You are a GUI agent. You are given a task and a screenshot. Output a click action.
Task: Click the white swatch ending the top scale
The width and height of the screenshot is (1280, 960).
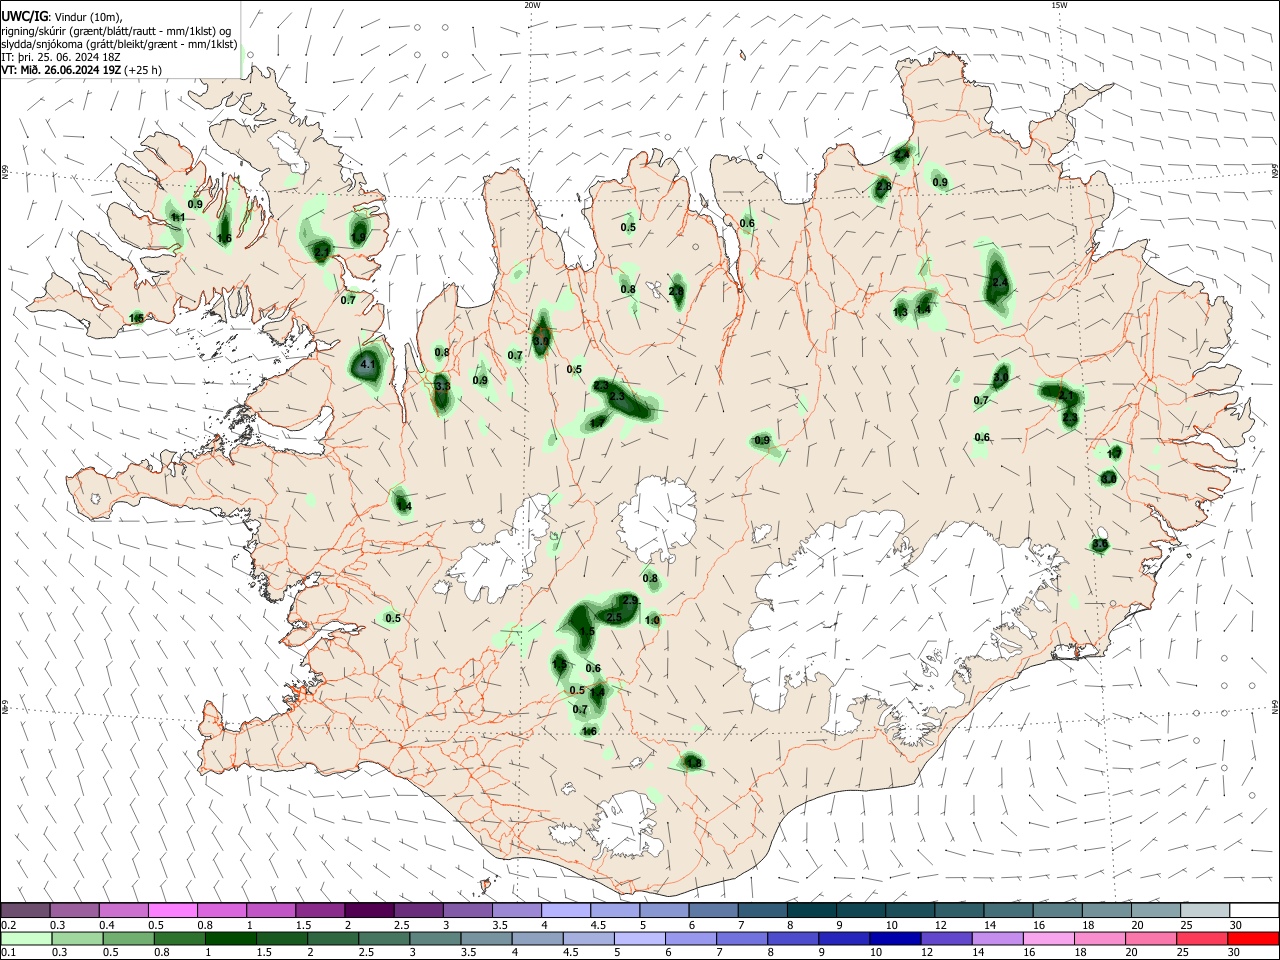click(x=1253, y=910)
